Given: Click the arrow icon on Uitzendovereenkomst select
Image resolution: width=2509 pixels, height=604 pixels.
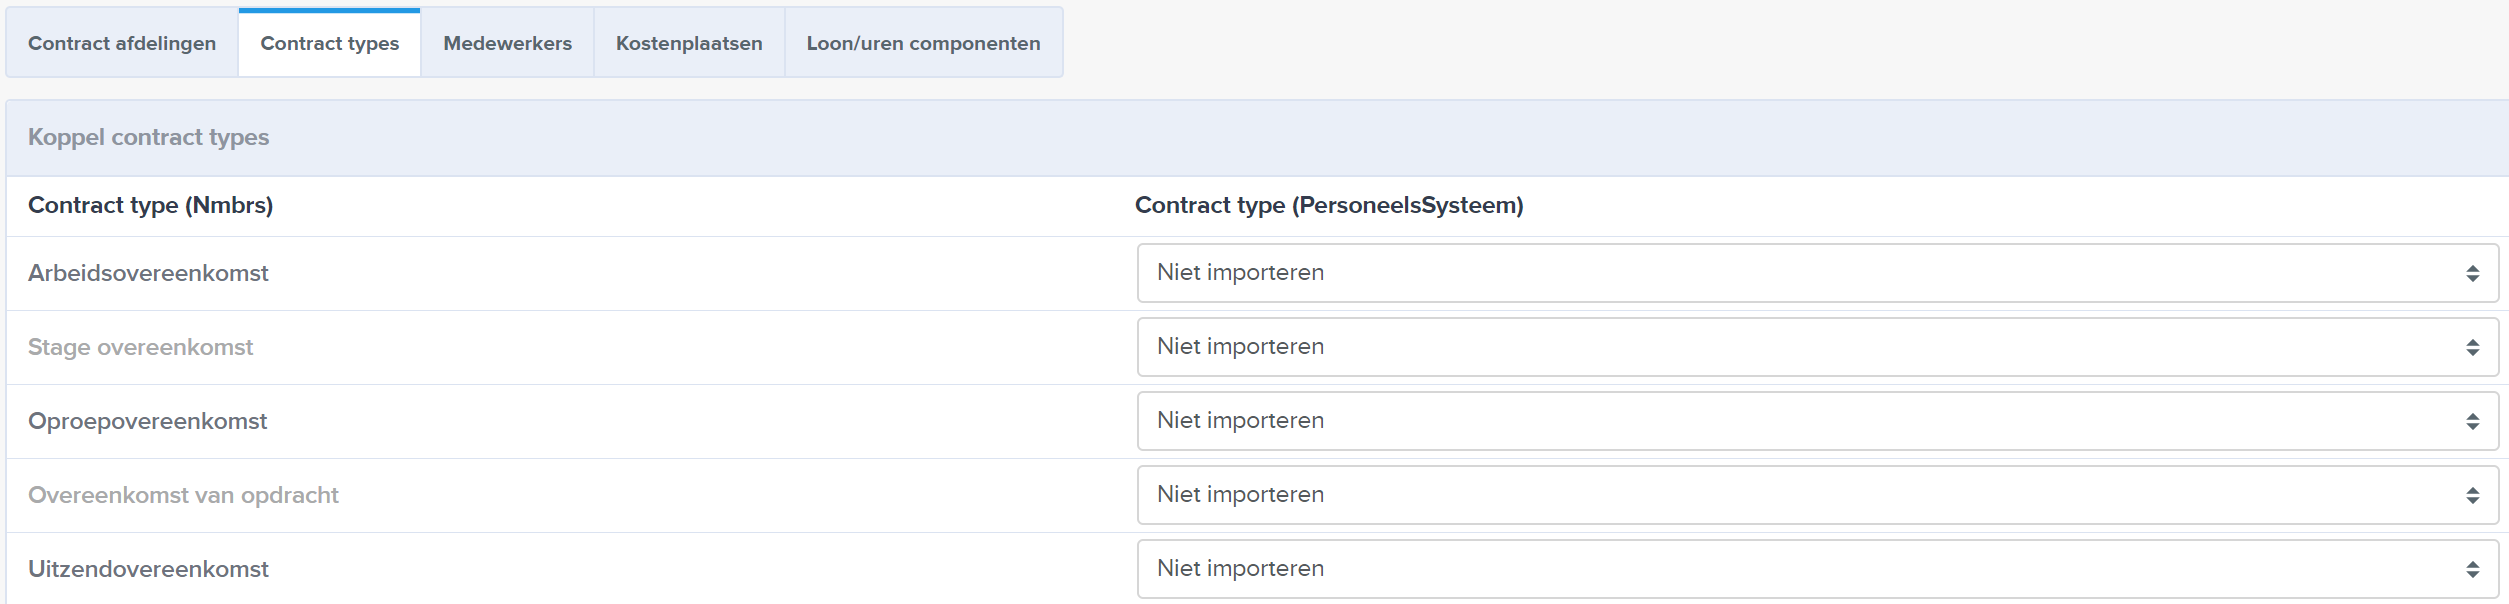Looking at the screenshot, I should tap(2472, 569).
